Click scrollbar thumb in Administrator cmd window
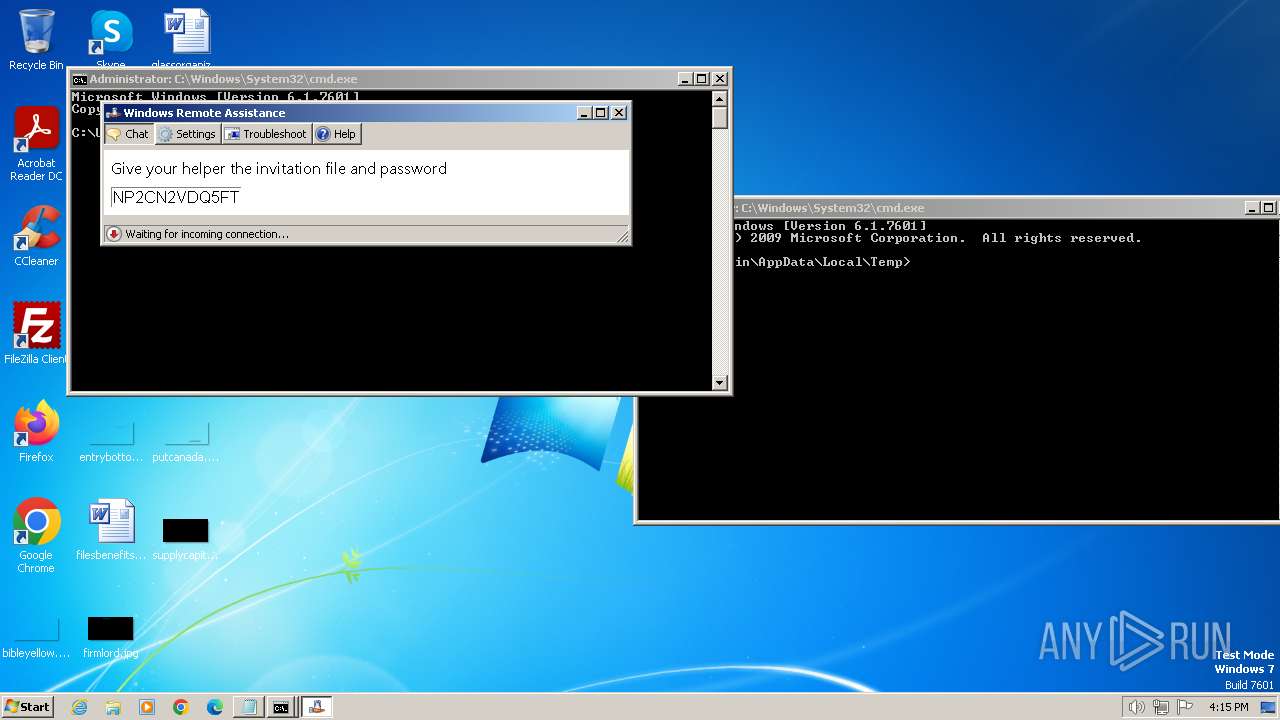The width and height of the screenshot is (1280, 720). (x=719, y=117)
